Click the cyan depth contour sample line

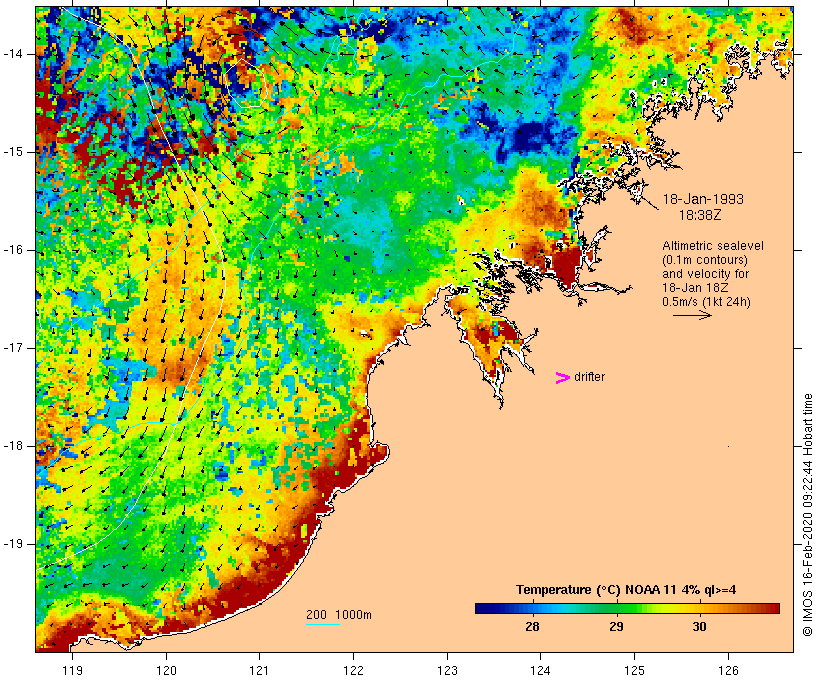click(323, 624)
